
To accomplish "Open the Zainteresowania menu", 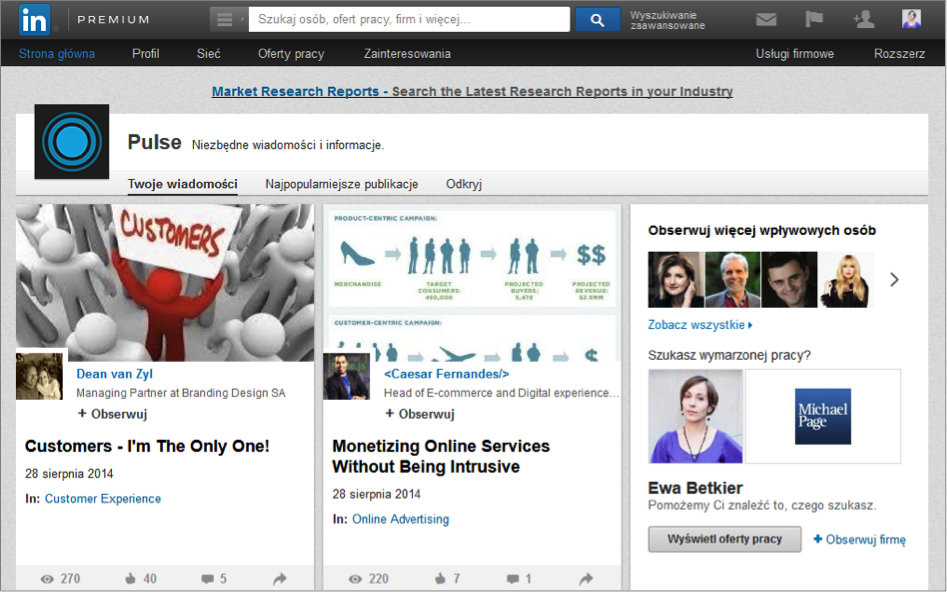I will point(407,53).
